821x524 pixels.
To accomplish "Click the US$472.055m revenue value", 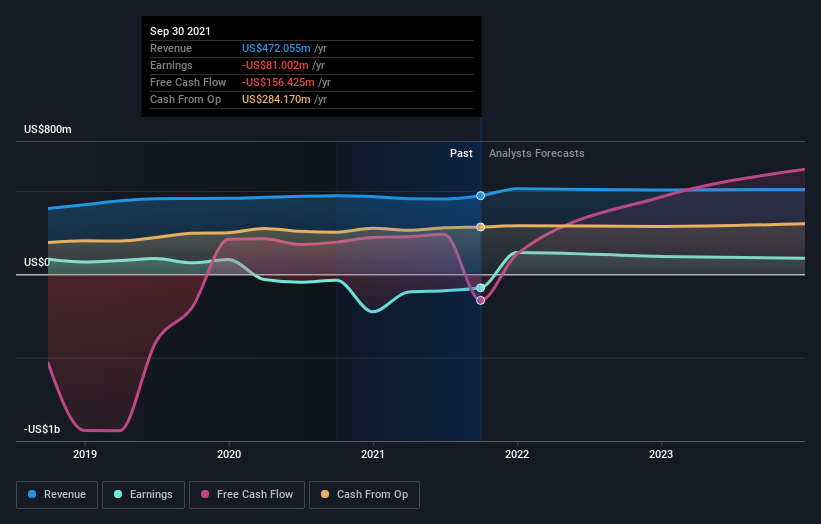I will (x=276, y=48).
